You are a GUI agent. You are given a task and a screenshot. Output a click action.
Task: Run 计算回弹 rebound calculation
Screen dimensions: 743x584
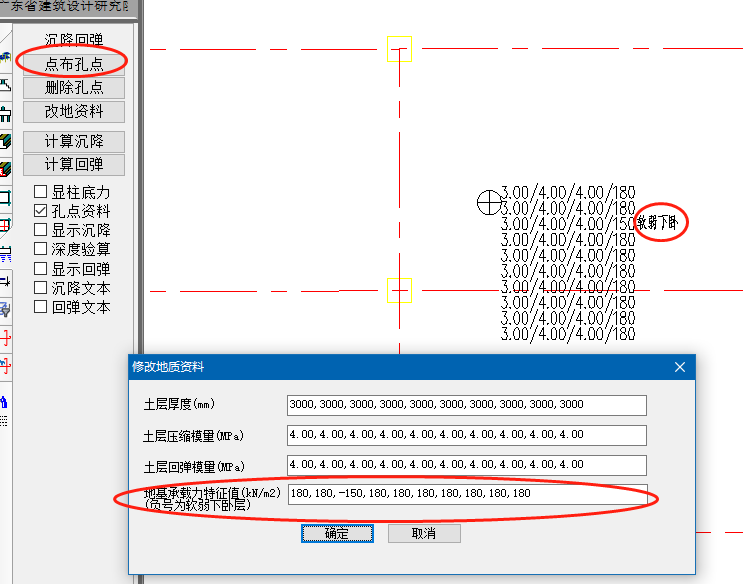[73, 164]
